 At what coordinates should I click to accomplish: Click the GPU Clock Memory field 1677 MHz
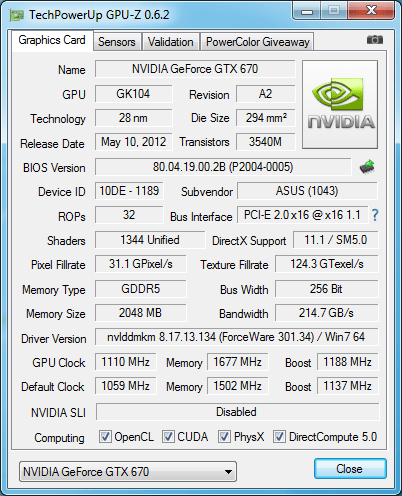coord(237,362)
